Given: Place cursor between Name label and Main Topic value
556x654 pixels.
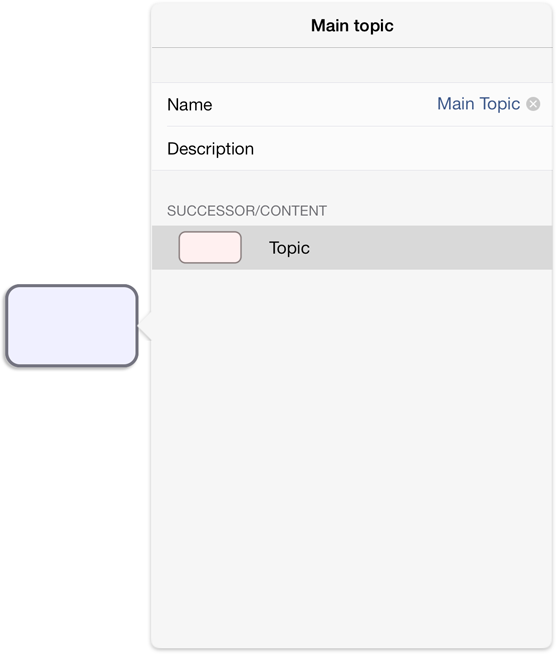Looking at the screenshot, I should (x=325, y=104).
